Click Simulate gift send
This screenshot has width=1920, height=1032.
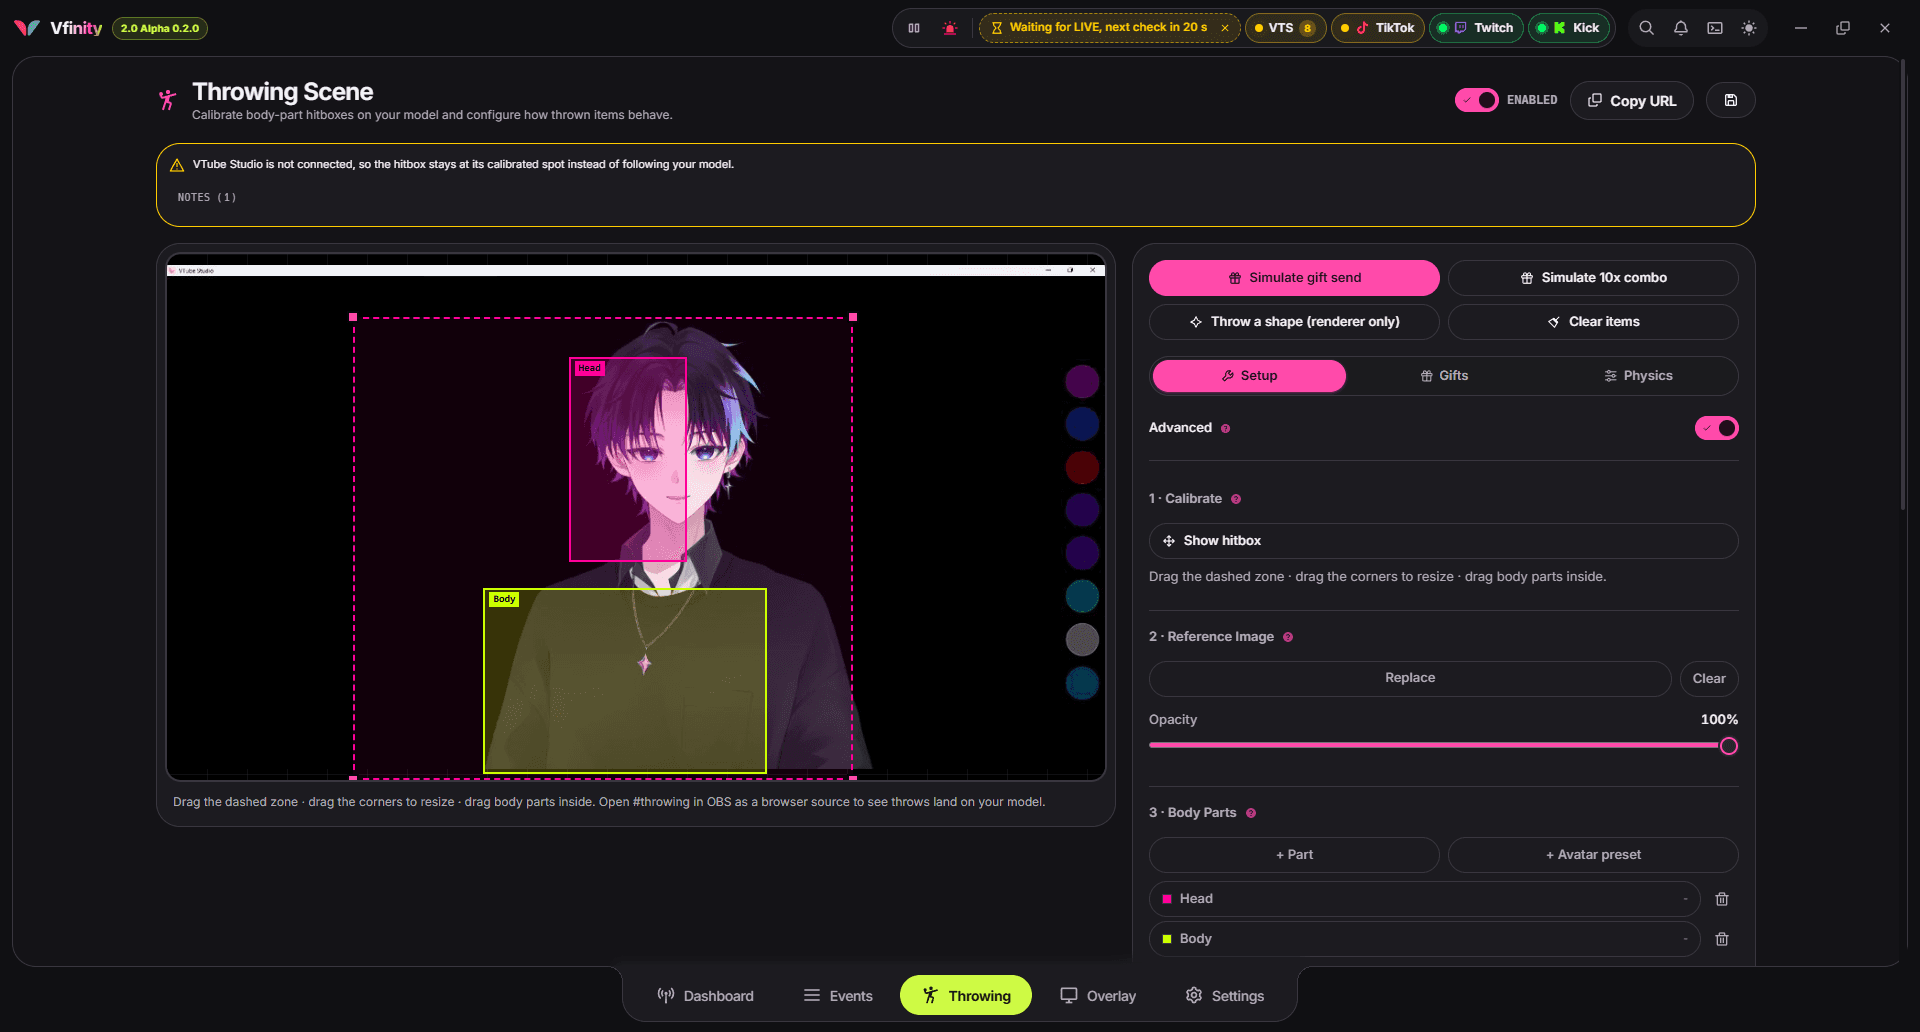click(1294, 278)
